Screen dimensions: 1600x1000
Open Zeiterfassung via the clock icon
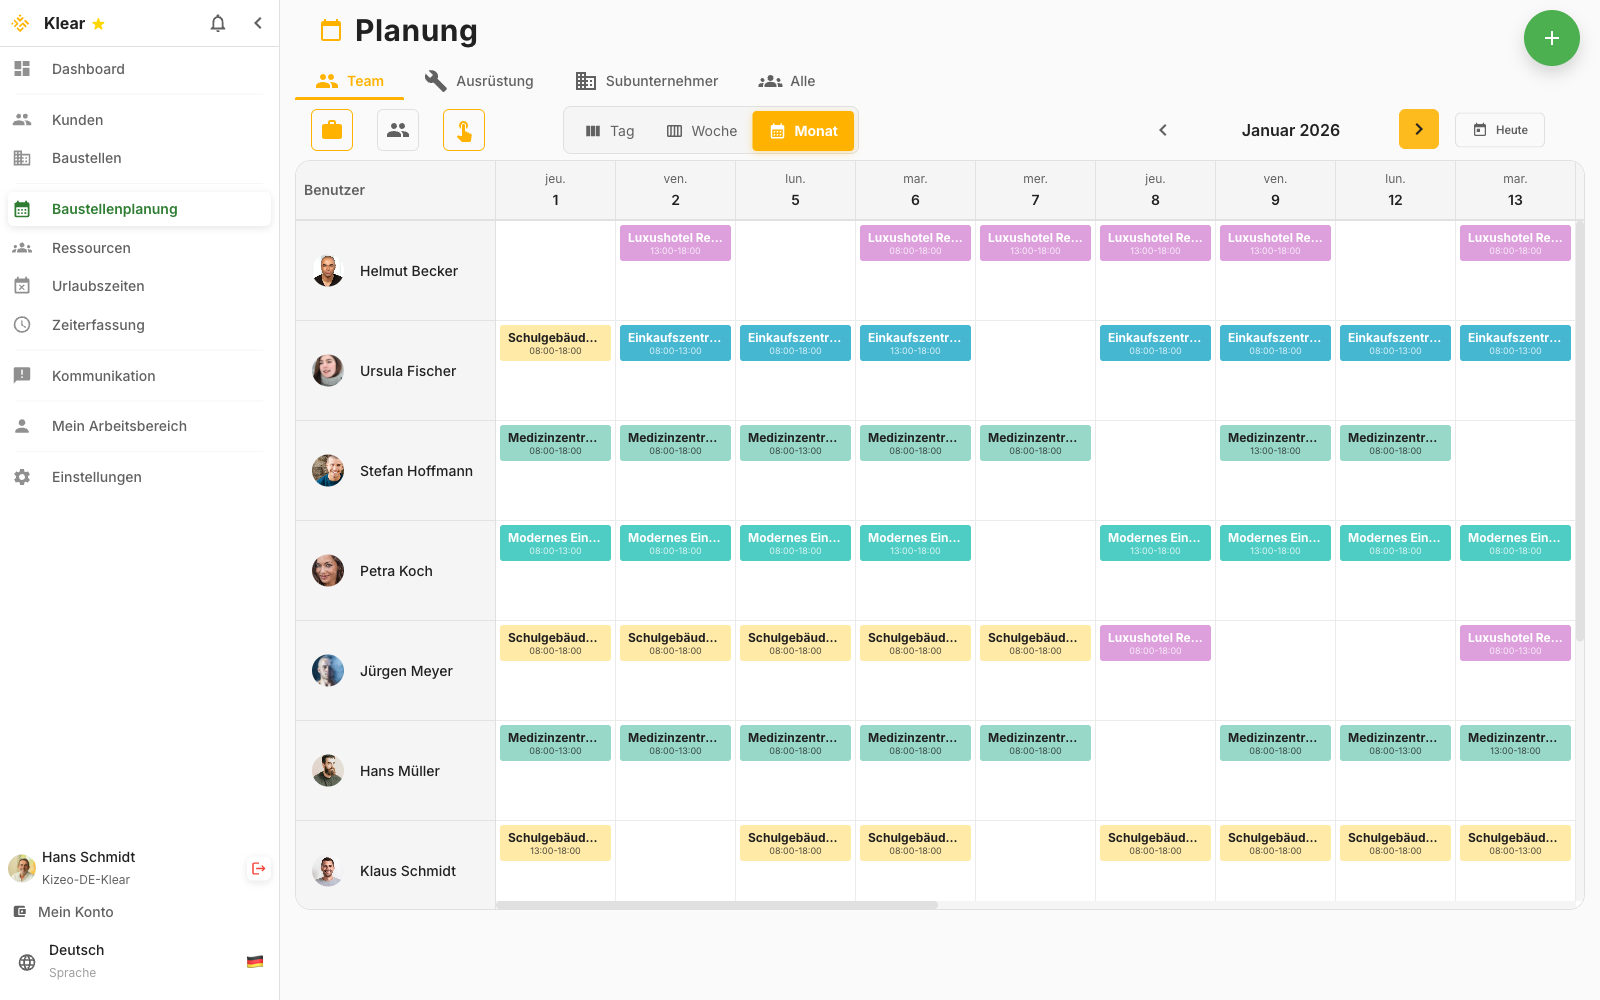click(22, 324)
